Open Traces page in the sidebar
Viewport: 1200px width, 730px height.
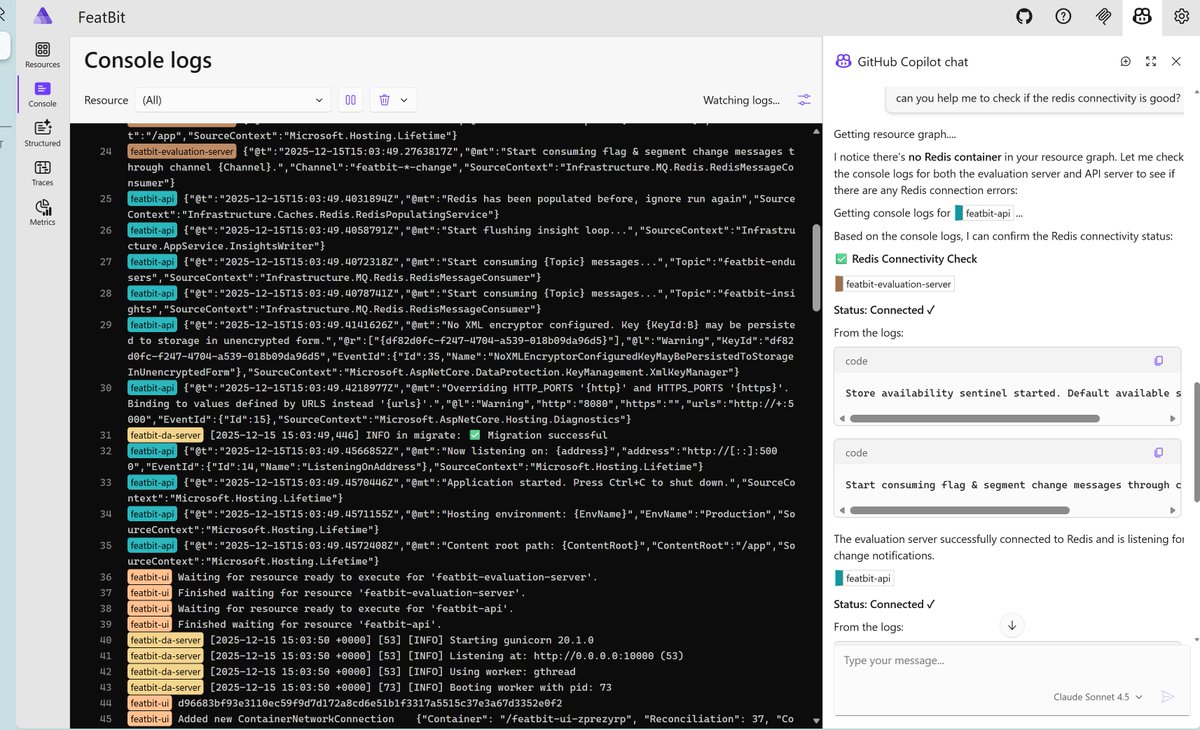coord(42,174)
